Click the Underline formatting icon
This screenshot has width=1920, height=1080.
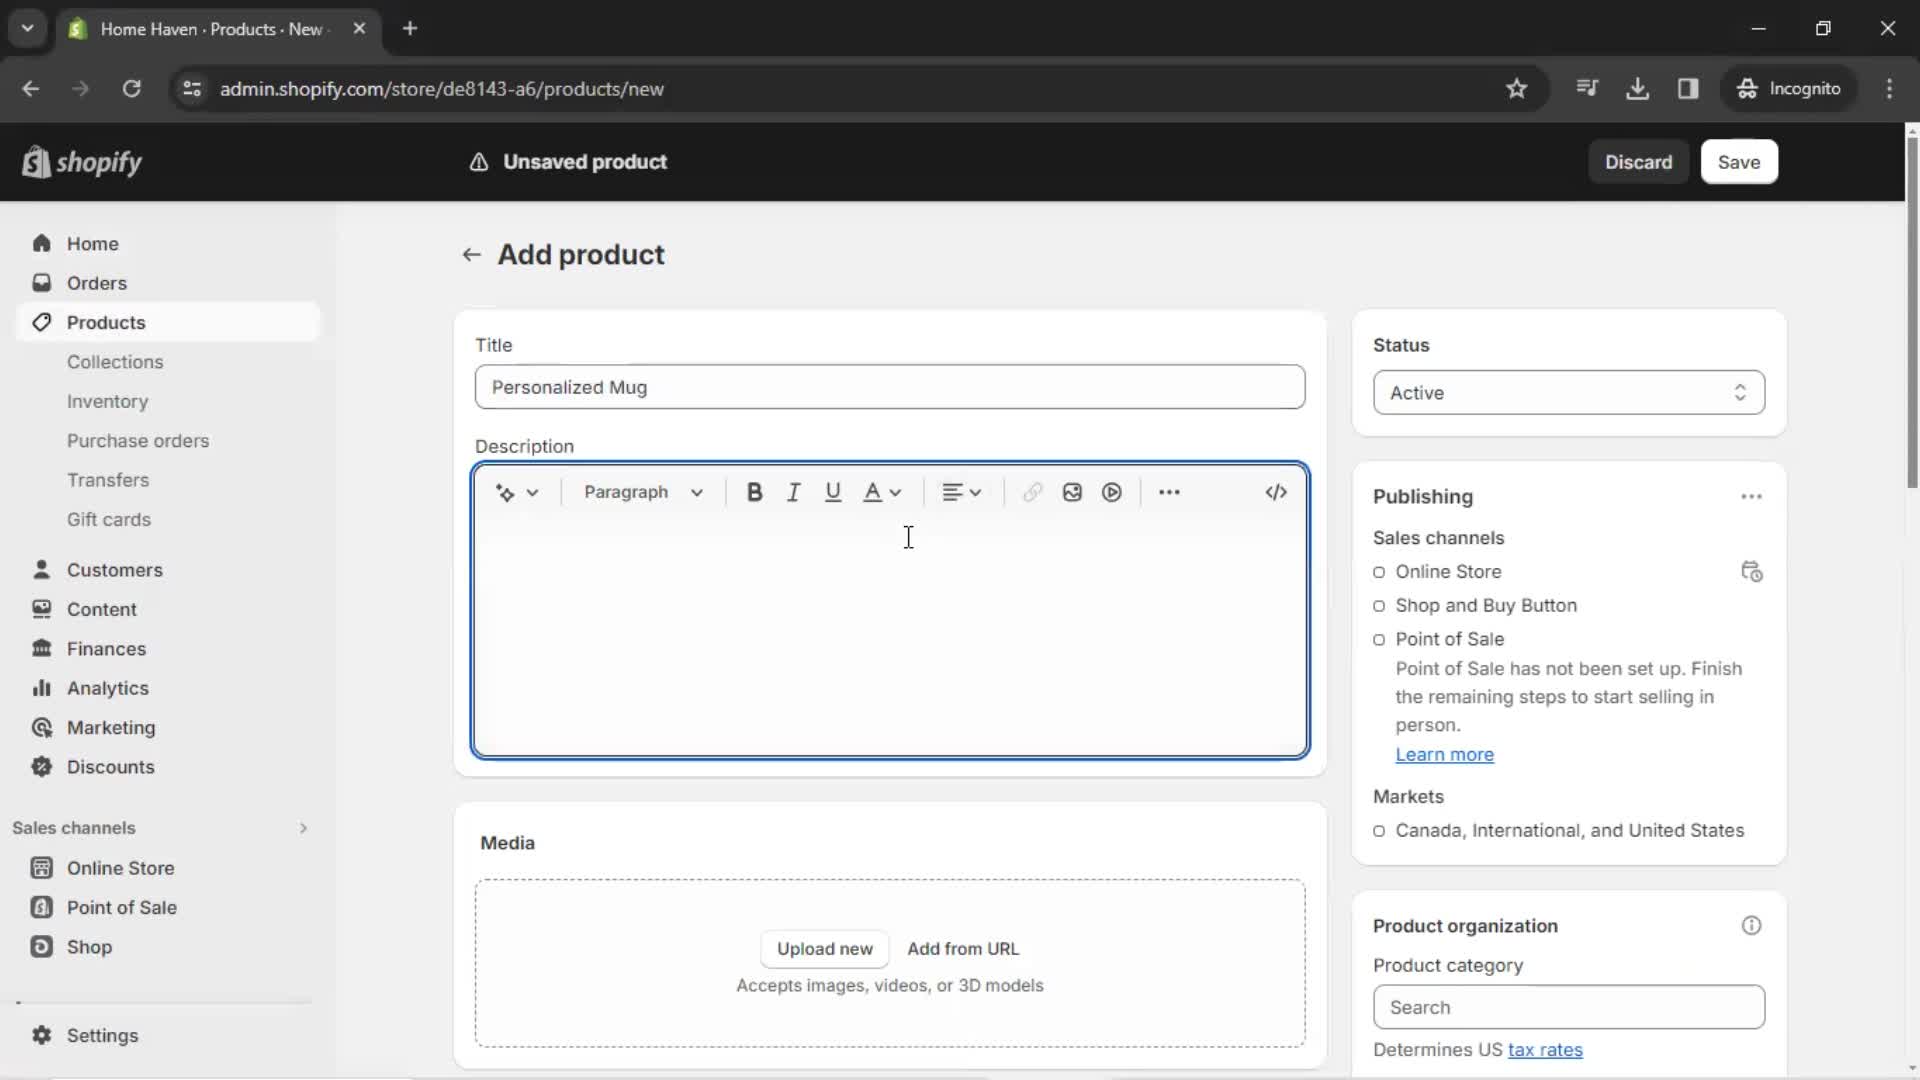[x=832, y=492]
